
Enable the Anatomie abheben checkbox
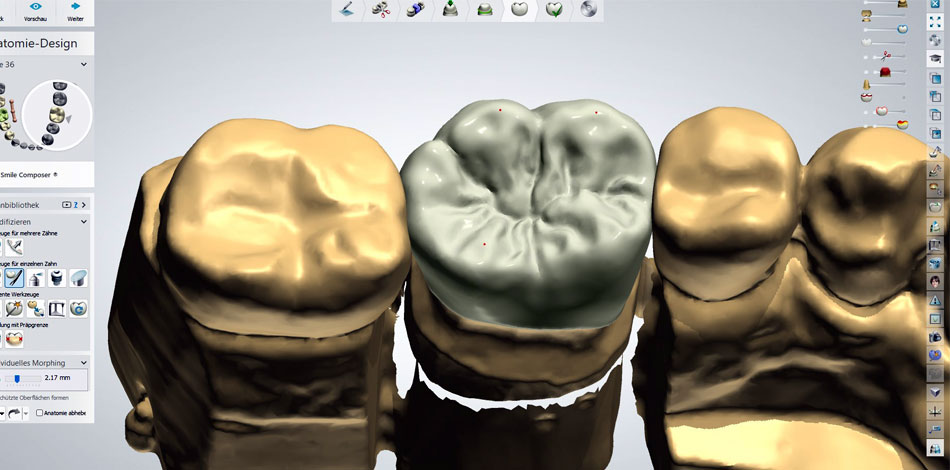[39, 412]
